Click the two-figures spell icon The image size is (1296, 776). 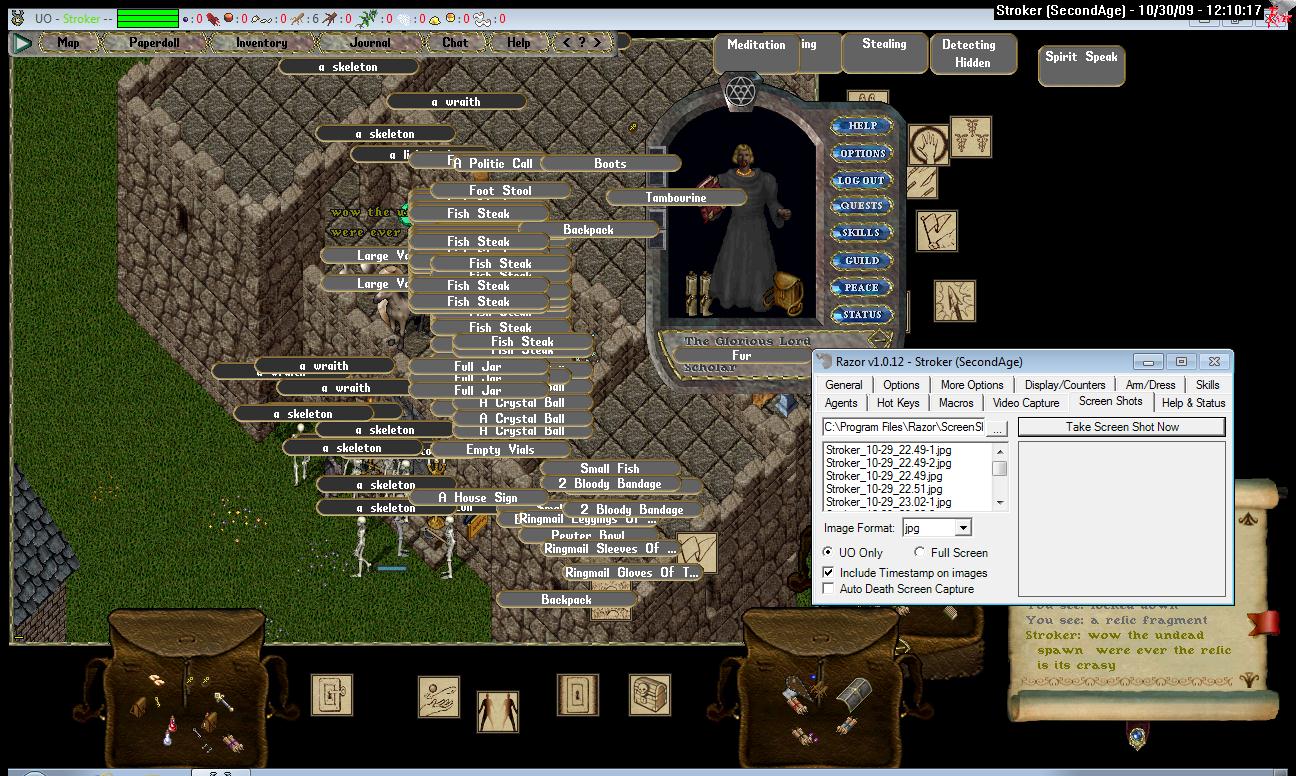click(x=497, y=712)
